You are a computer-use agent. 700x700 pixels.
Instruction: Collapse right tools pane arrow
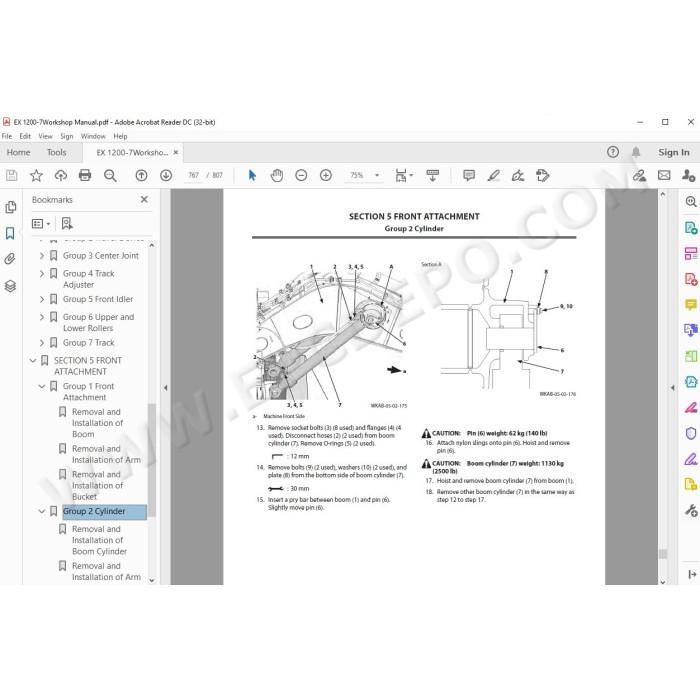click(x=673, y=388)
